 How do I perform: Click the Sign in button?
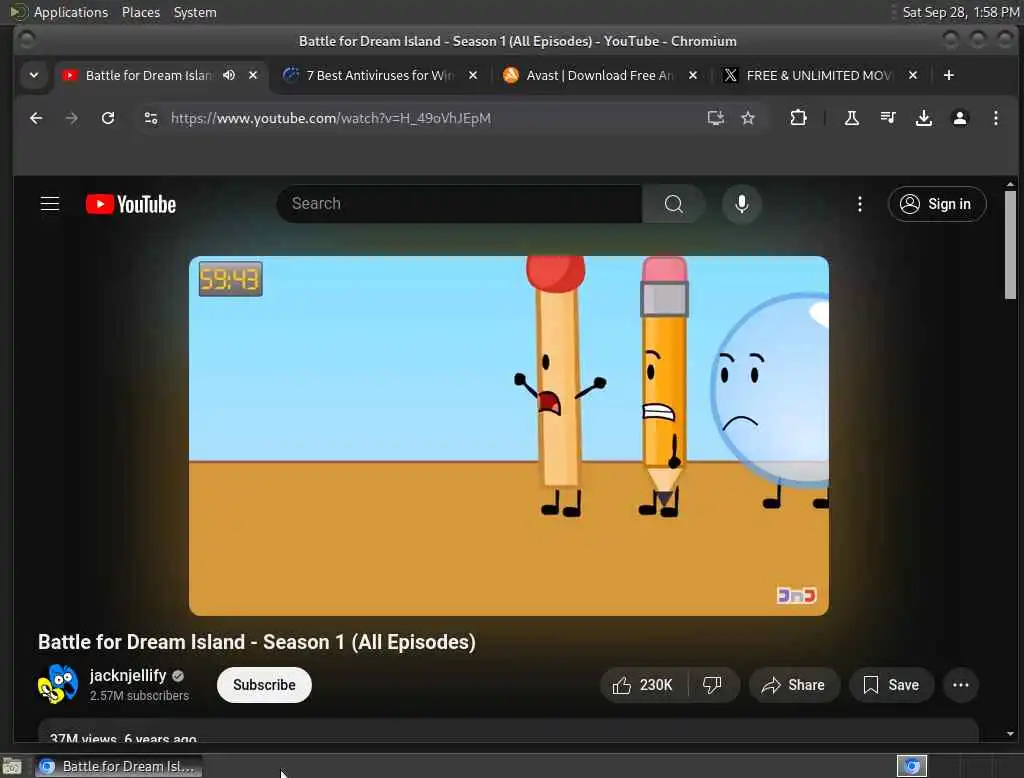[936, 204]
